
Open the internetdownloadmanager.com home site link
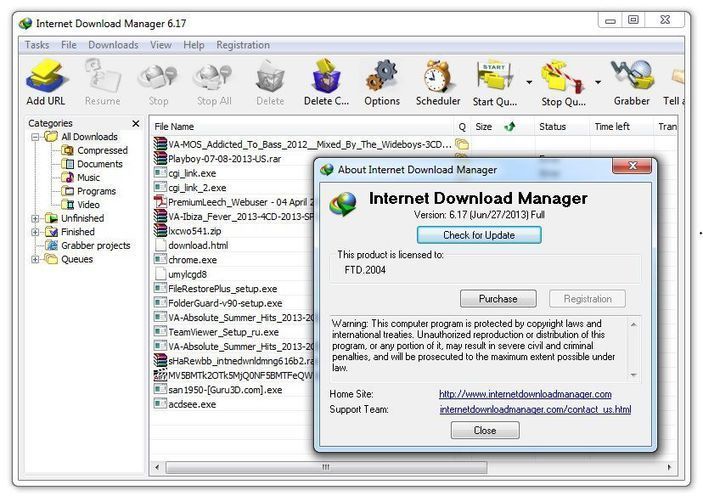pyautogui.click(x=525, y=394)
